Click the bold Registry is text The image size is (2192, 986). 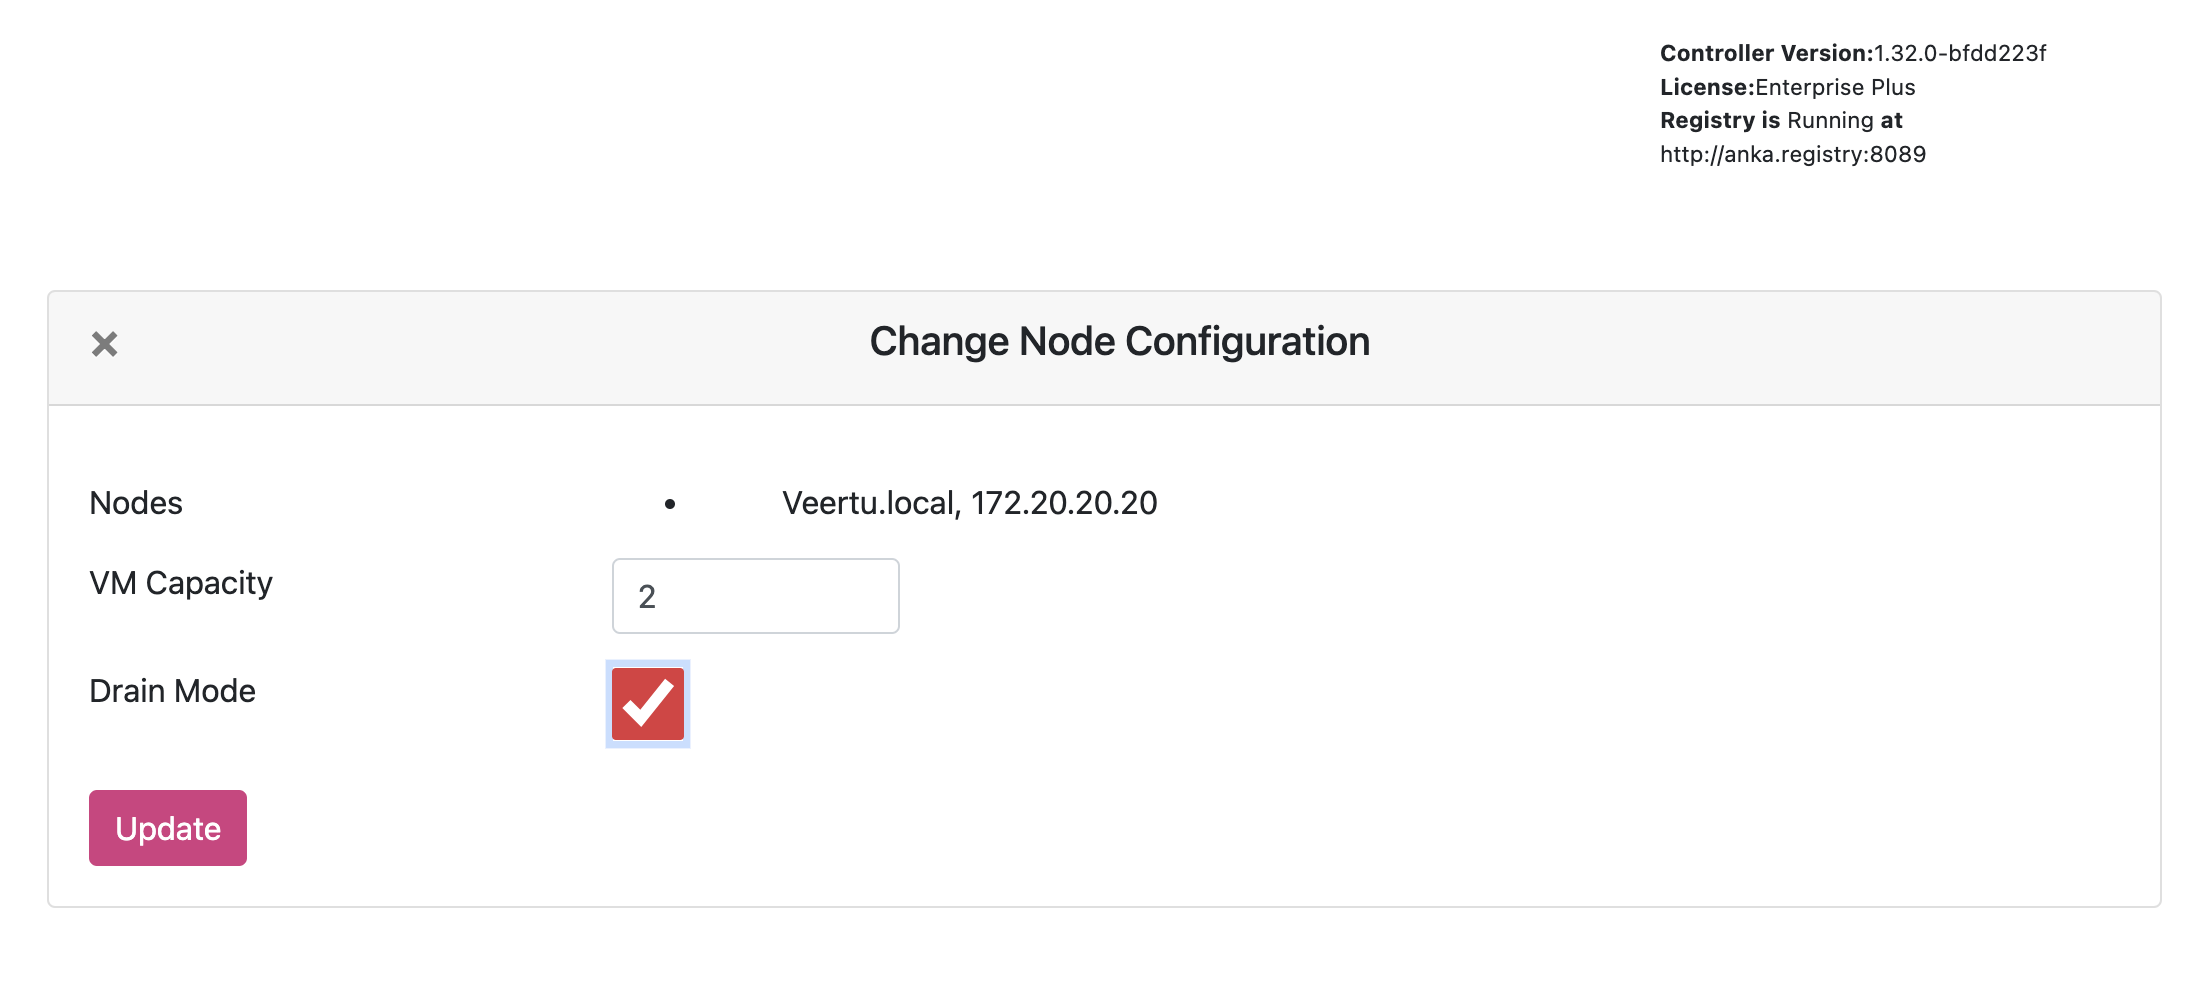click(x=1720, y=120)
